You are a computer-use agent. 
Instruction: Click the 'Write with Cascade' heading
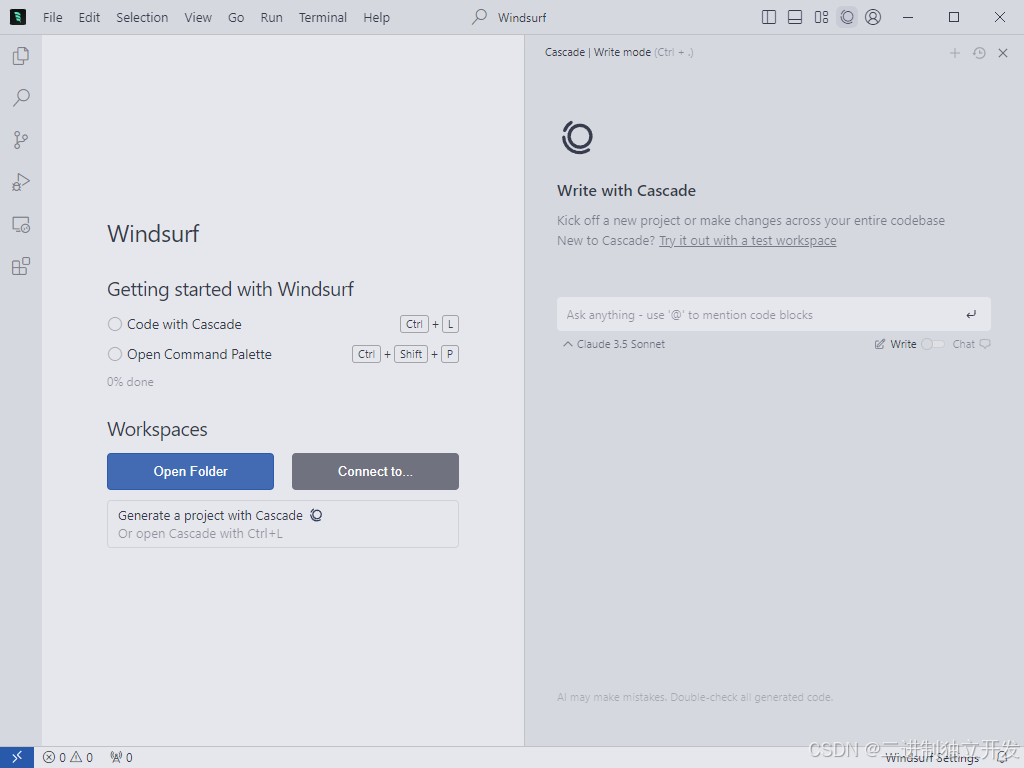click(x=626, y=191)
